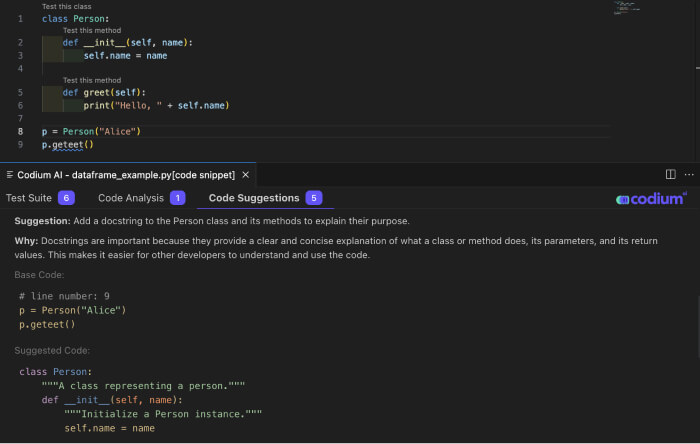700x444 pixels.
Task: Click the split editor icon
Action: [x=670, y=174]
